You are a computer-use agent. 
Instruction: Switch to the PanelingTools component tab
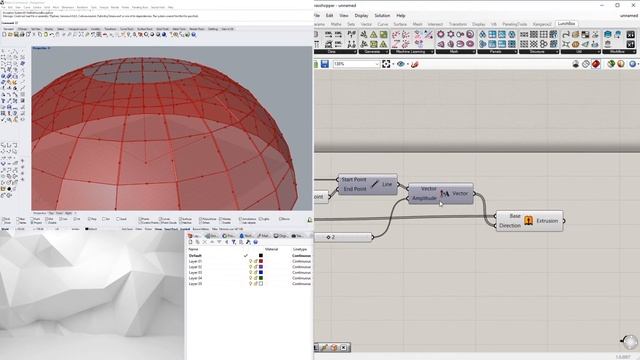click(x=515, y=24)
